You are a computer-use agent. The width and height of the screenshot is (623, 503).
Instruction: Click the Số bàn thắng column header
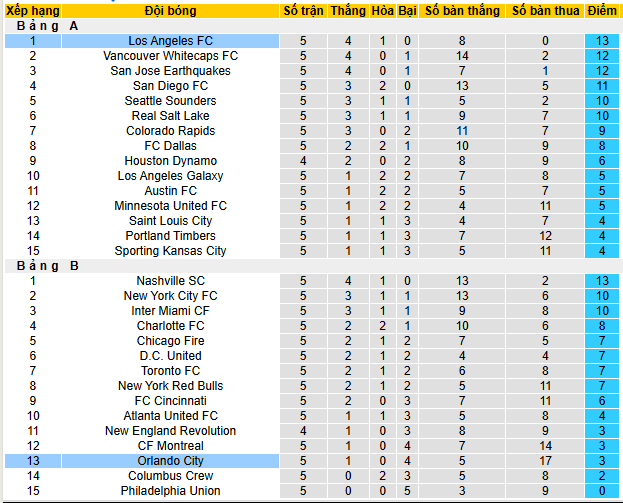(462, 11)
